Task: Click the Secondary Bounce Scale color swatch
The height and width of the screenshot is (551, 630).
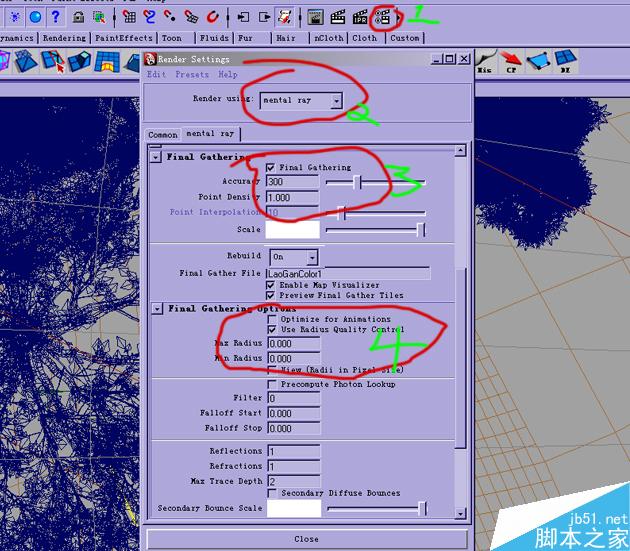Action: (294, 508)
